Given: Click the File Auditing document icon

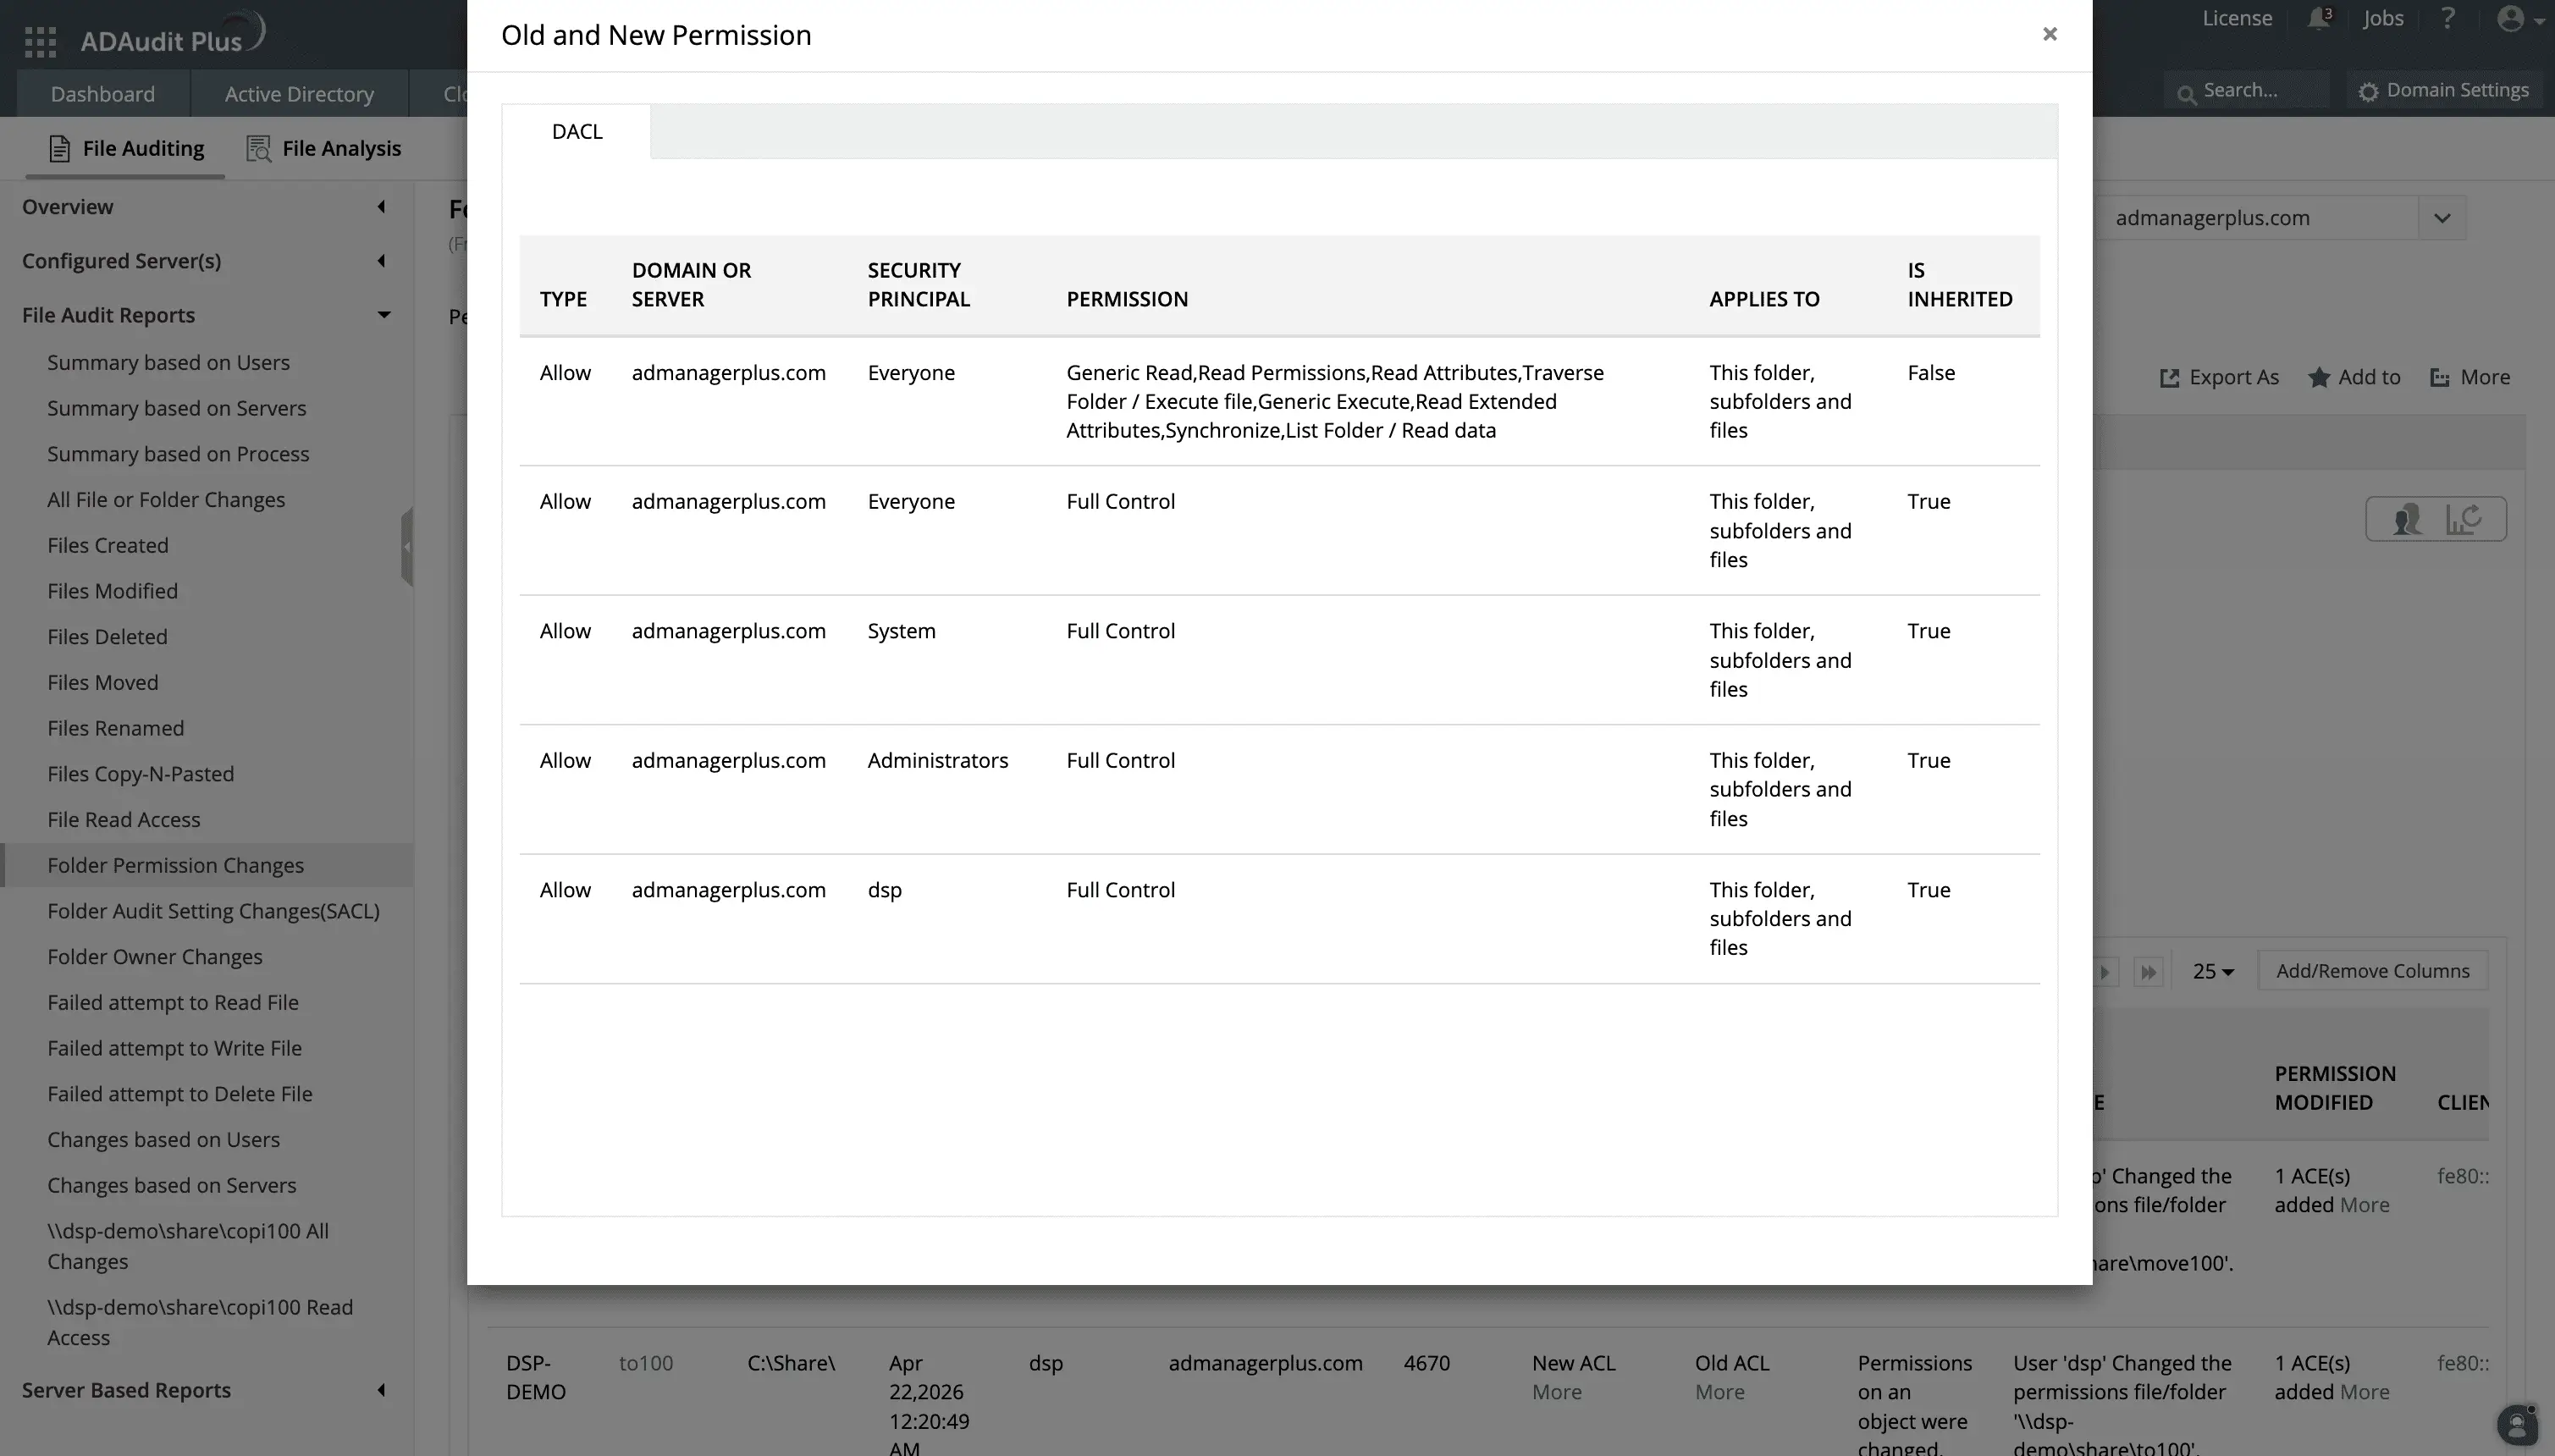Looking at the screenshot, I should [60, 148].
